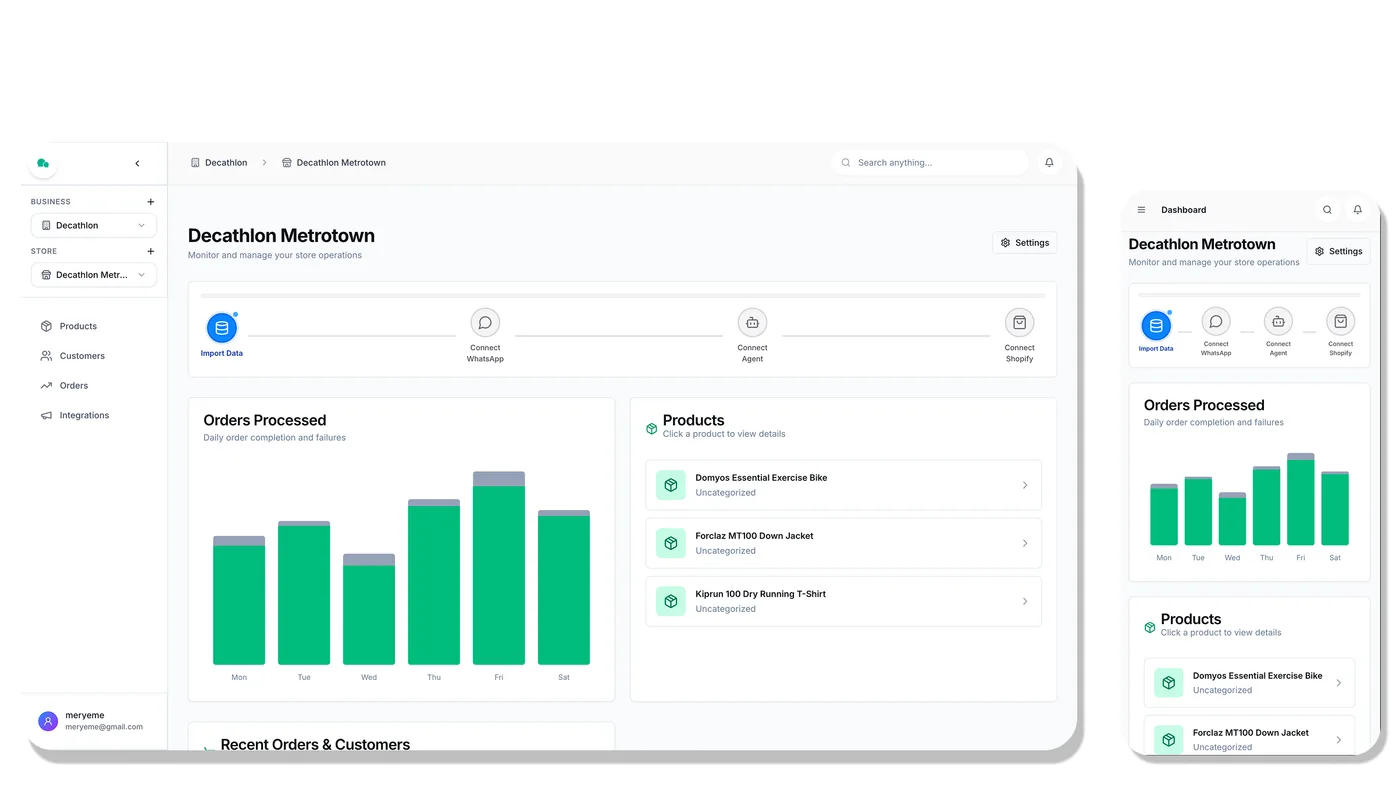This screenshot has height=809, width=1400.
Task: Open notifications bell in desktop view
Action: [x=1049, y=162]
